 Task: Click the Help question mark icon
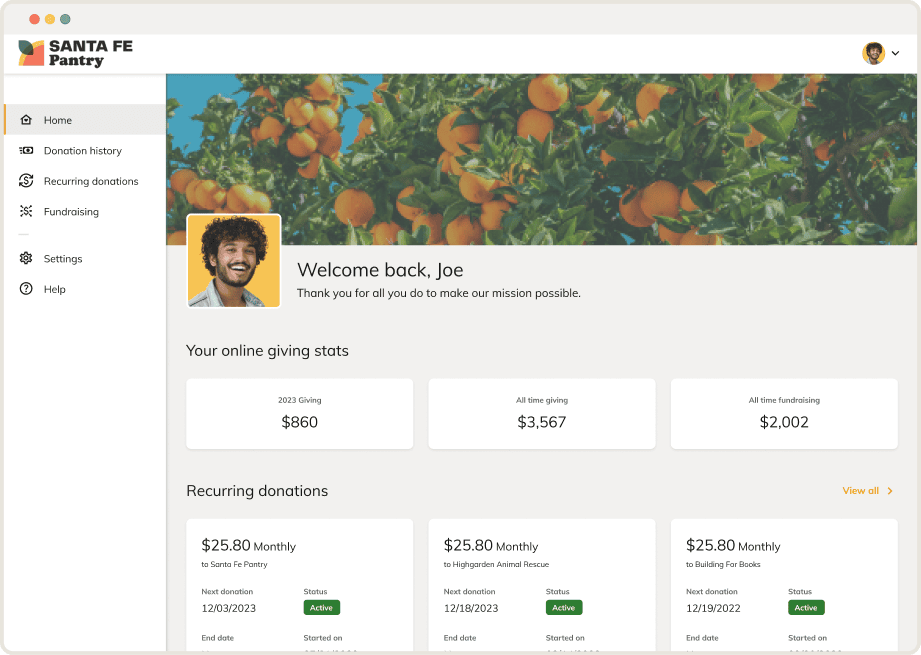26,289
